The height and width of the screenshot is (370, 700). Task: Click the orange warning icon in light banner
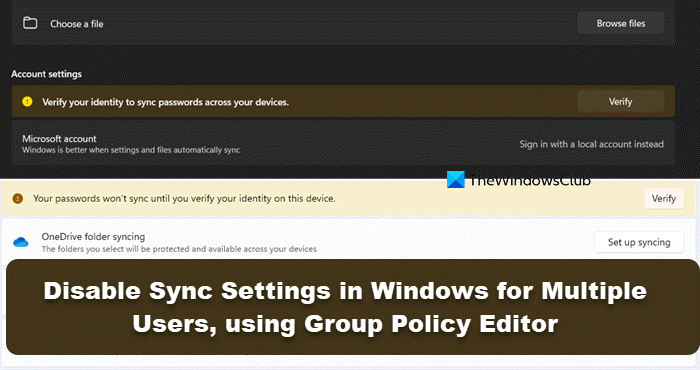point(17,198)
